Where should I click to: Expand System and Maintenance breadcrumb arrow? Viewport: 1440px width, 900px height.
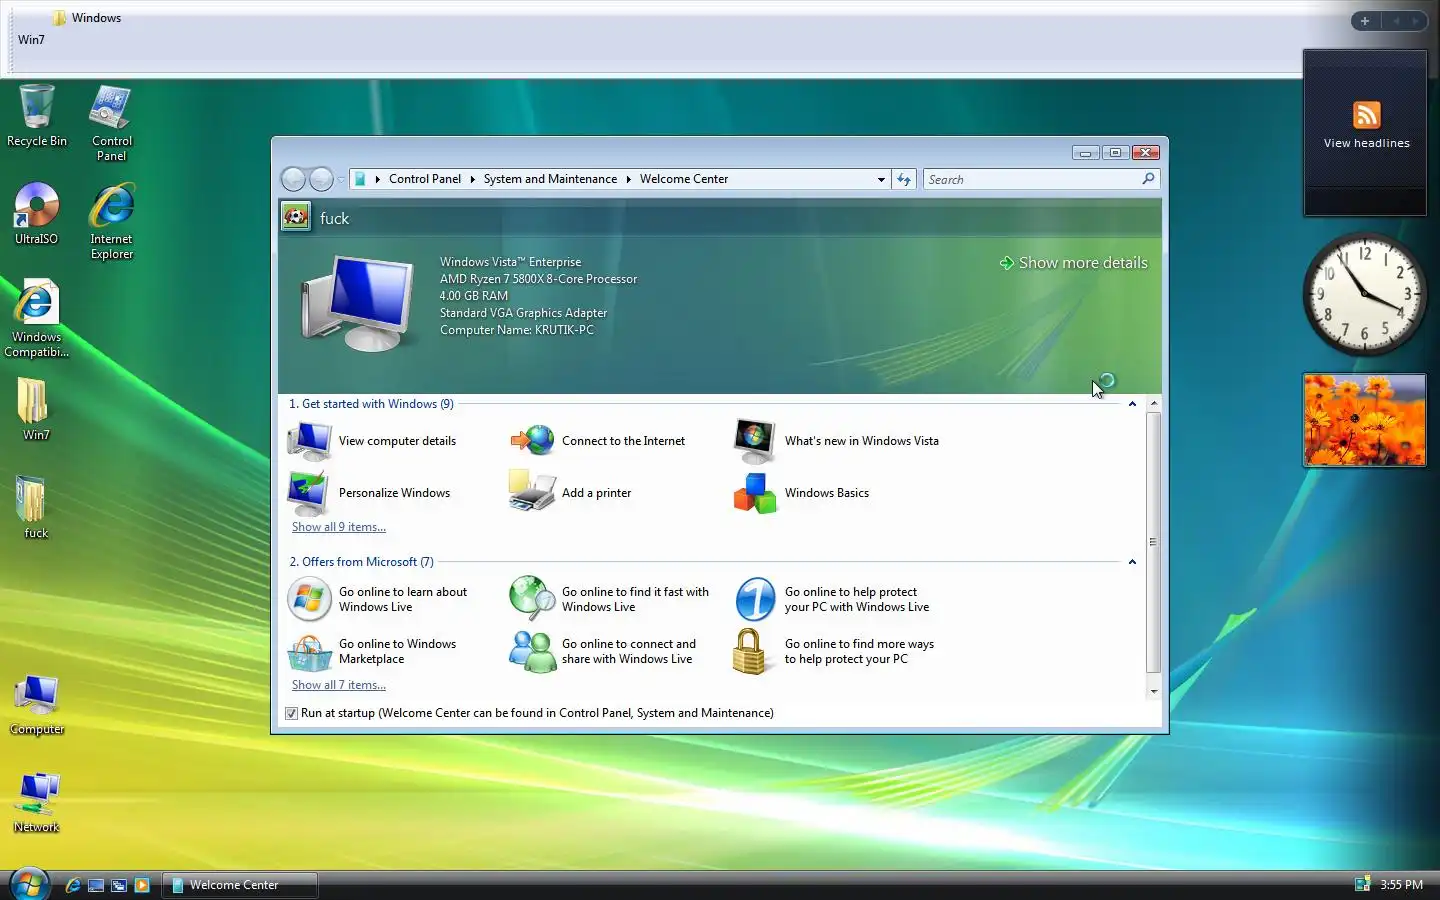(x=629, y=180)
